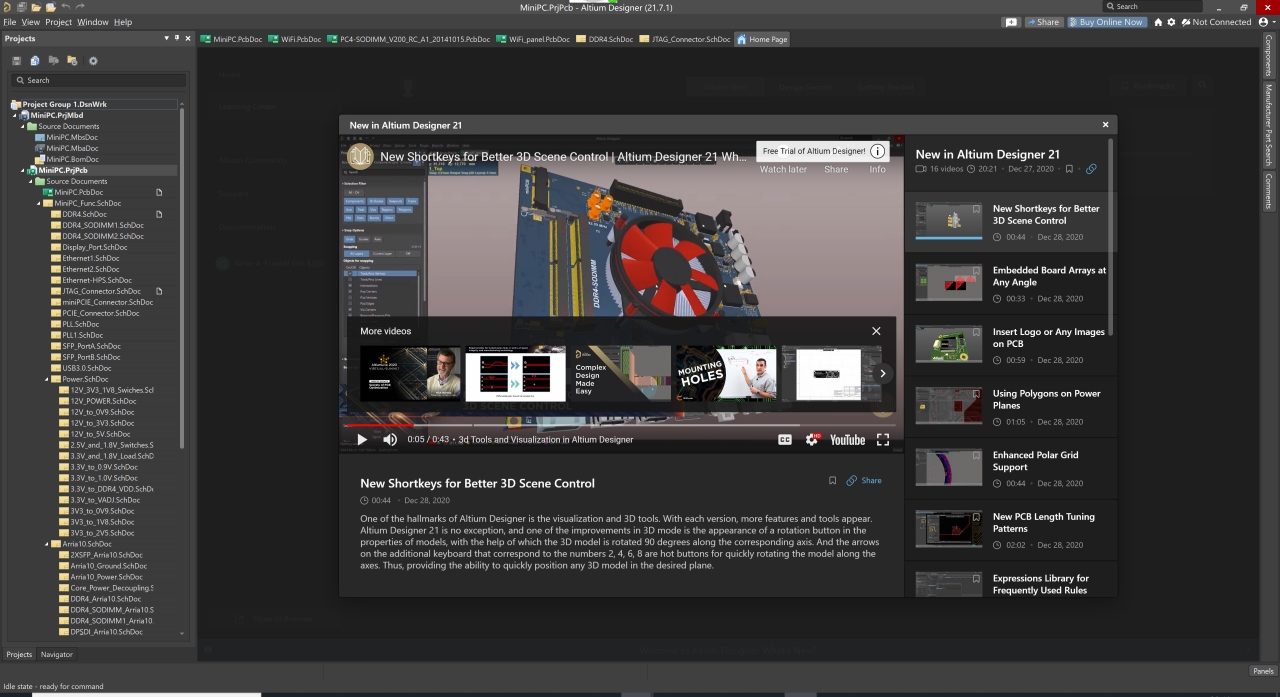Click the comment icon near top-right toolbar
Screen dimensions: 1280x697
[x=1012, y=22]
